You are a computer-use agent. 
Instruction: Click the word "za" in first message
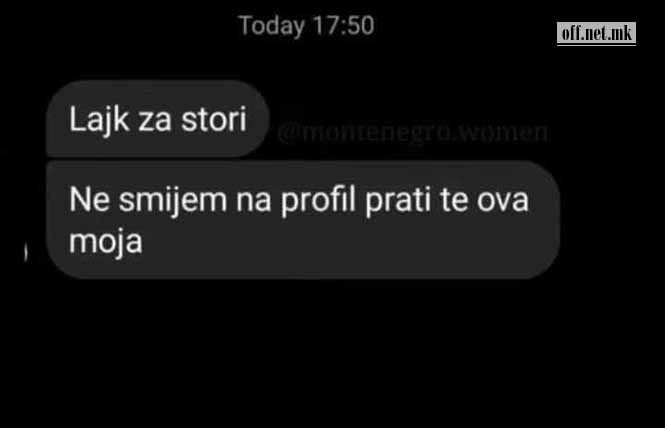pyautogui.click(x=155, y=121)
